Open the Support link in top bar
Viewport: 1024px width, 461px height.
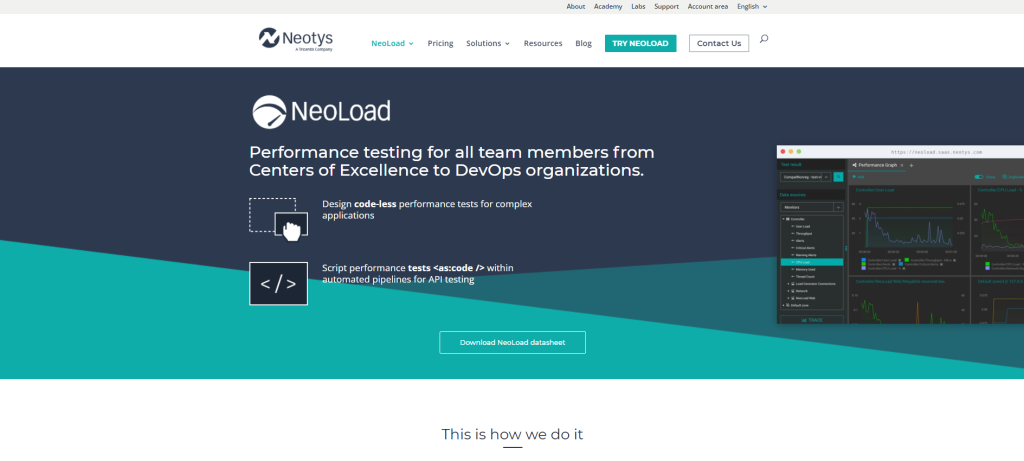(x=666, y=7)
